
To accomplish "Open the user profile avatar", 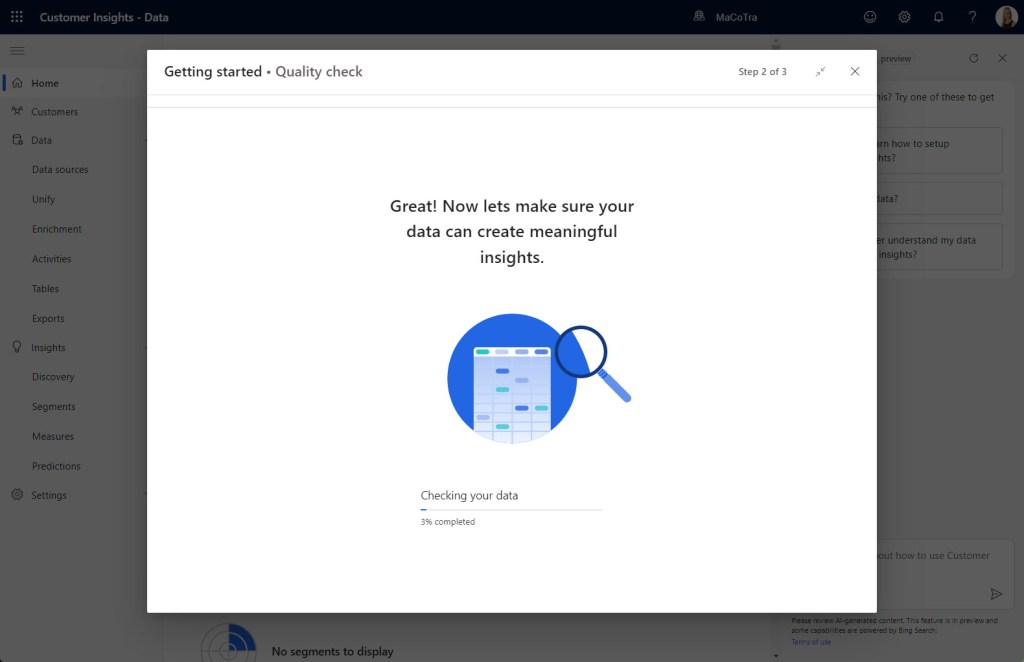I will click(x=1006, y=17).
